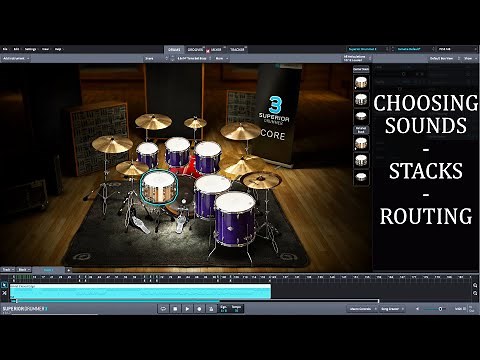480x360 pixels.
Task: Stop playback
Action: 175,309
